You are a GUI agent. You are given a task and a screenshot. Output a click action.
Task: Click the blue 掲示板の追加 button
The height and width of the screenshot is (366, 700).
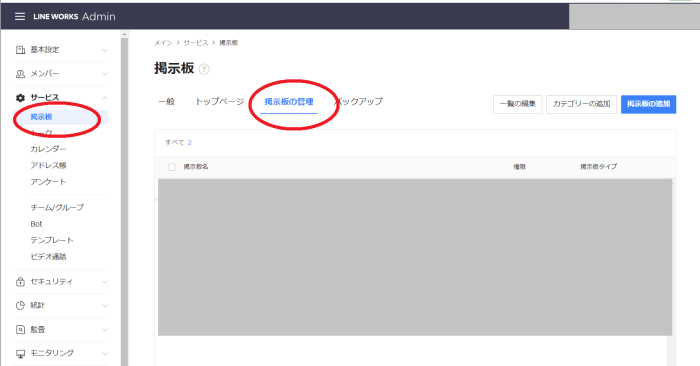click(648, 104)
